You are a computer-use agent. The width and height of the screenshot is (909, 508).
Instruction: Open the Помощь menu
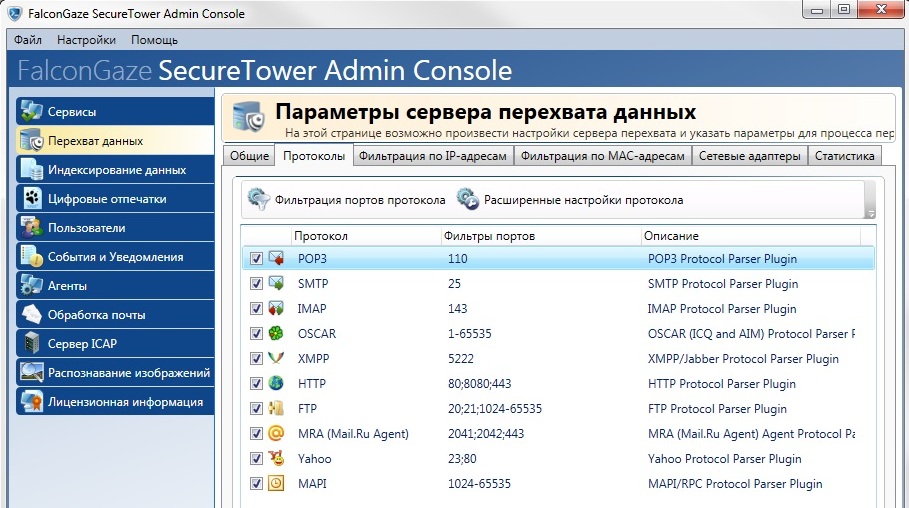click(154, 40)
